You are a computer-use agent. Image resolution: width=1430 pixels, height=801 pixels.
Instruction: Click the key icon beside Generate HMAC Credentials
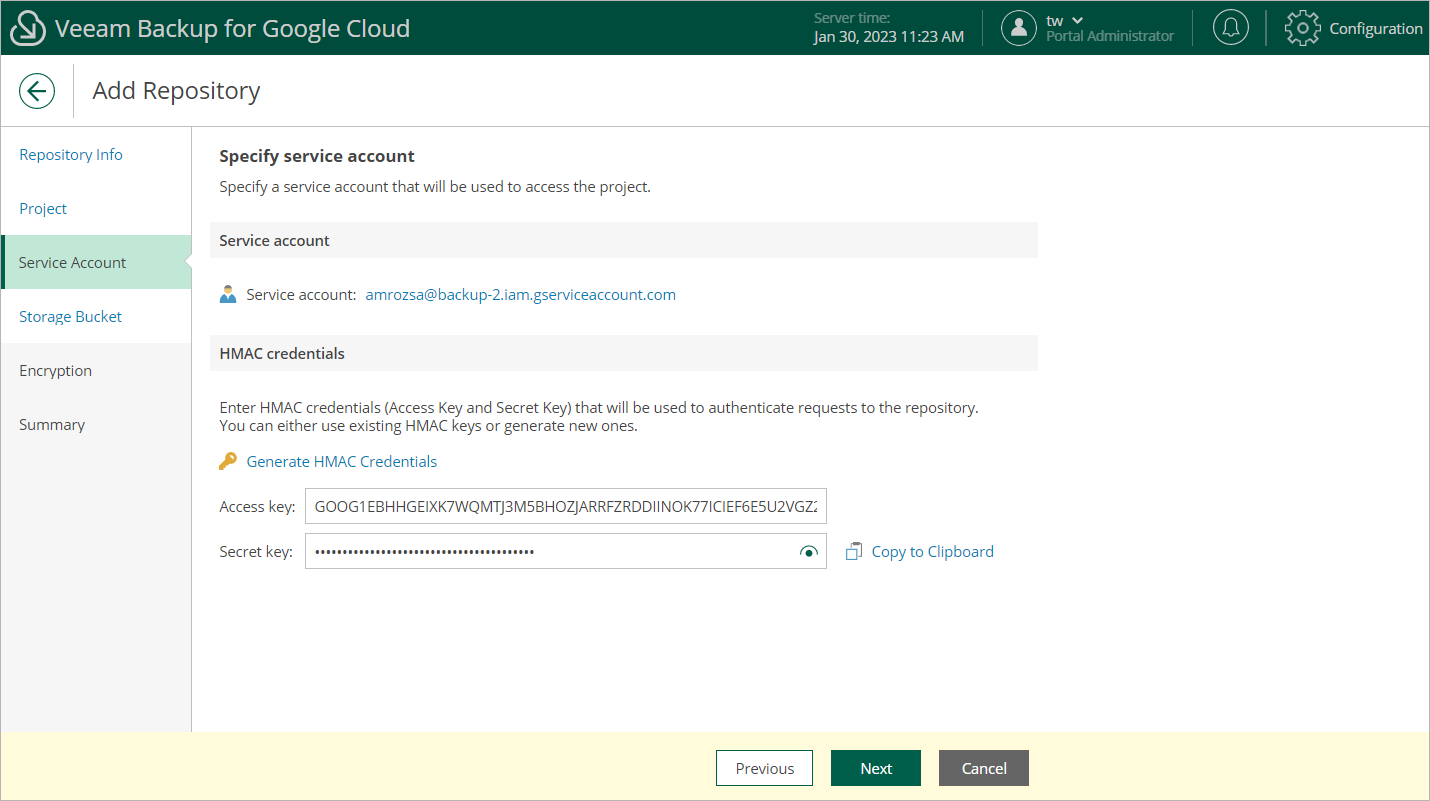point(228,461)
